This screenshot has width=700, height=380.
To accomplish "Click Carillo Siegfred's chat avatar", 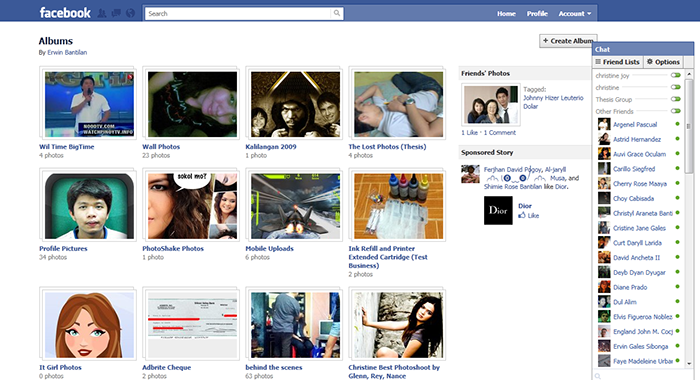I will pyautogui.click(x=604, y=168).
